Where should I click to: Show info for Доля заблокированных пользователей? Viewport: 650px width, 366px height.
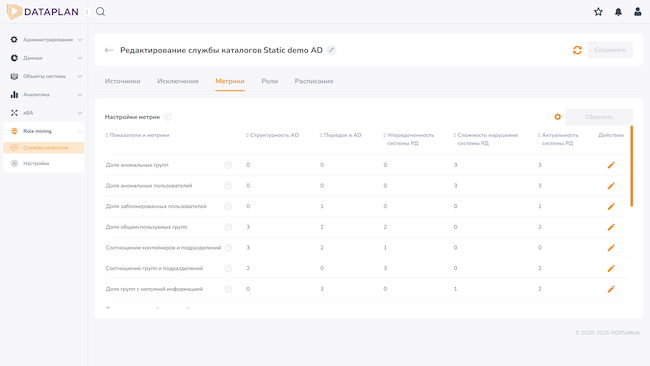228,206
